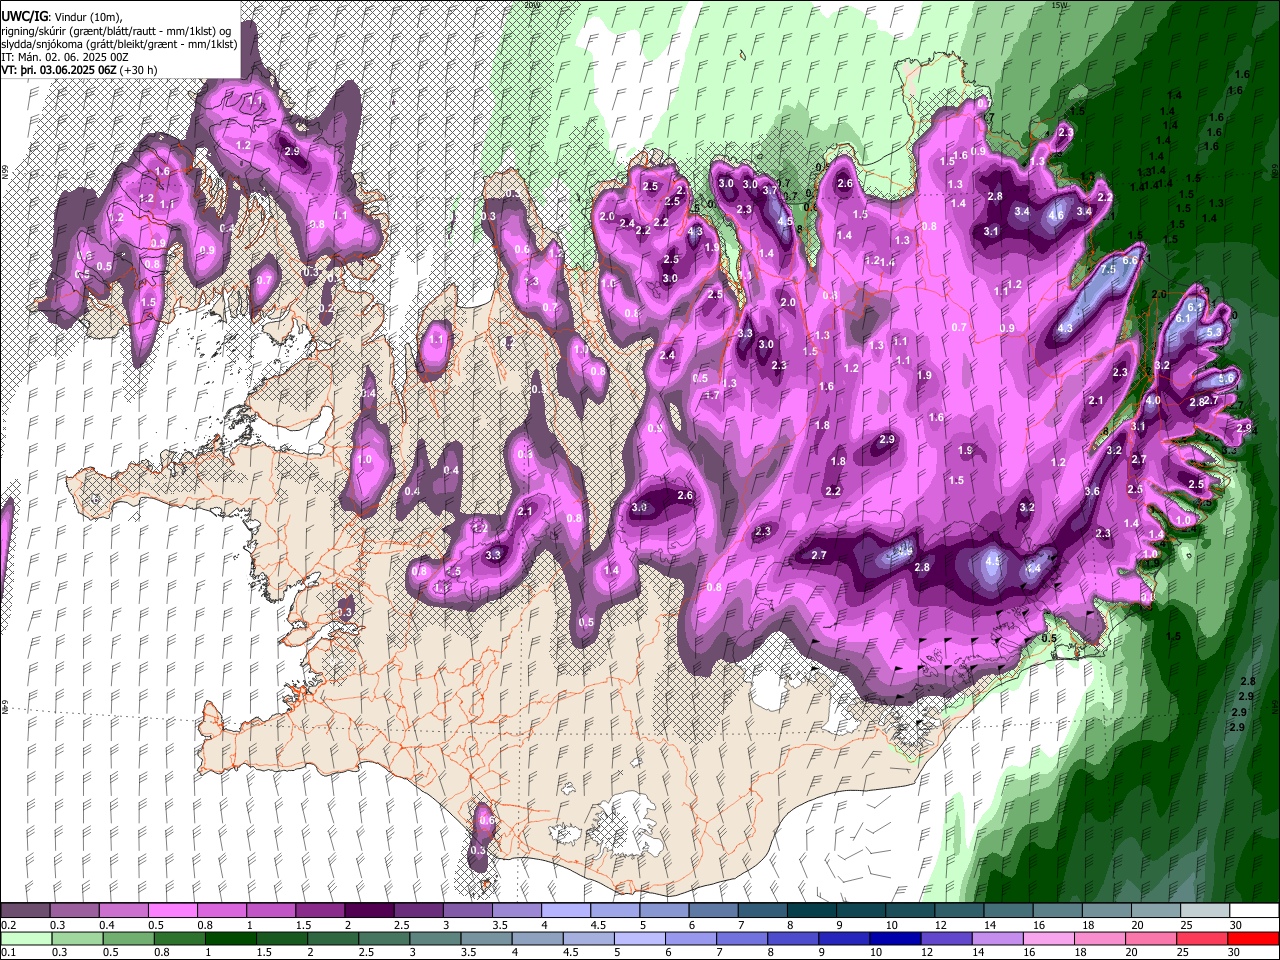Click the dark teal upper-row swatch between 8 and 9
The width and height of the screenshot is (1280, 960).
[x=811, y=911]
